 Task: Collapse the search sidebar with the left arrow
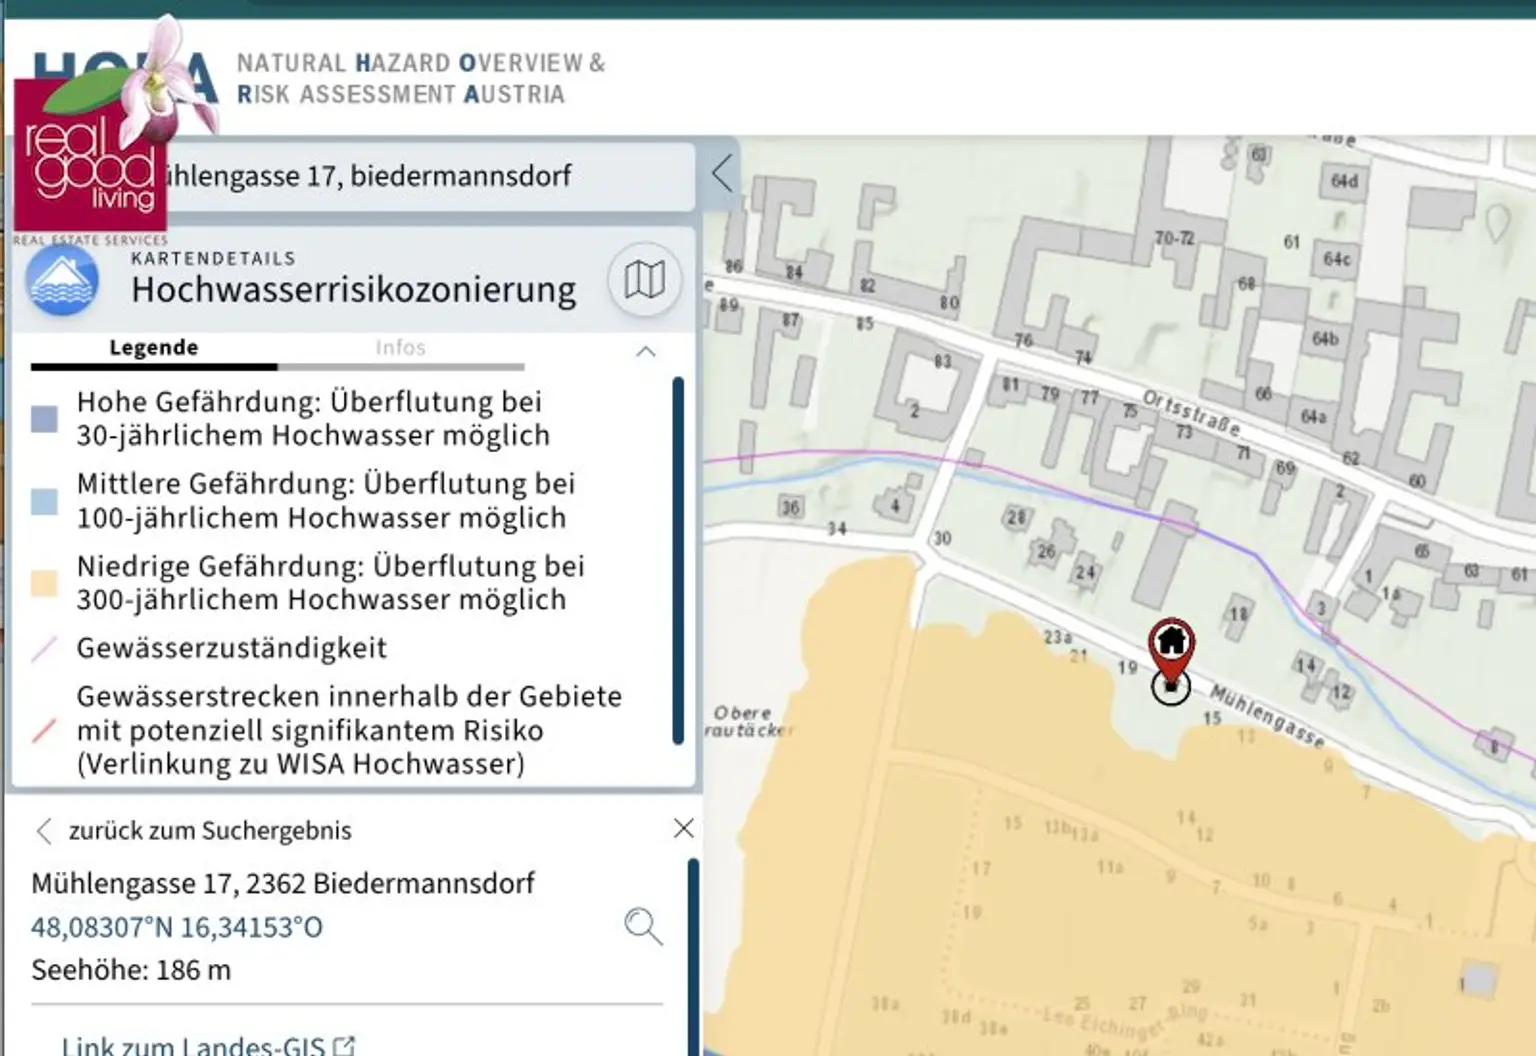tap(722, 174)
